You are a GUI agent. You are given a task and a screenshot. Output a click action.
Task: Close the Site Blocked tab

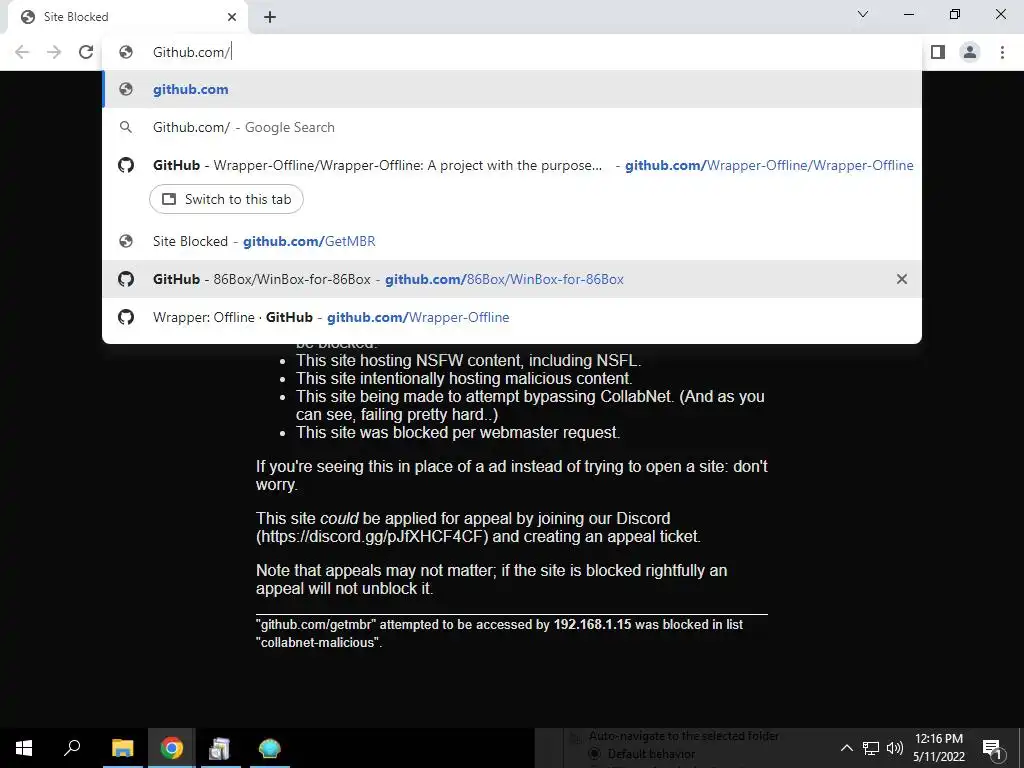(x=232, y=17)
